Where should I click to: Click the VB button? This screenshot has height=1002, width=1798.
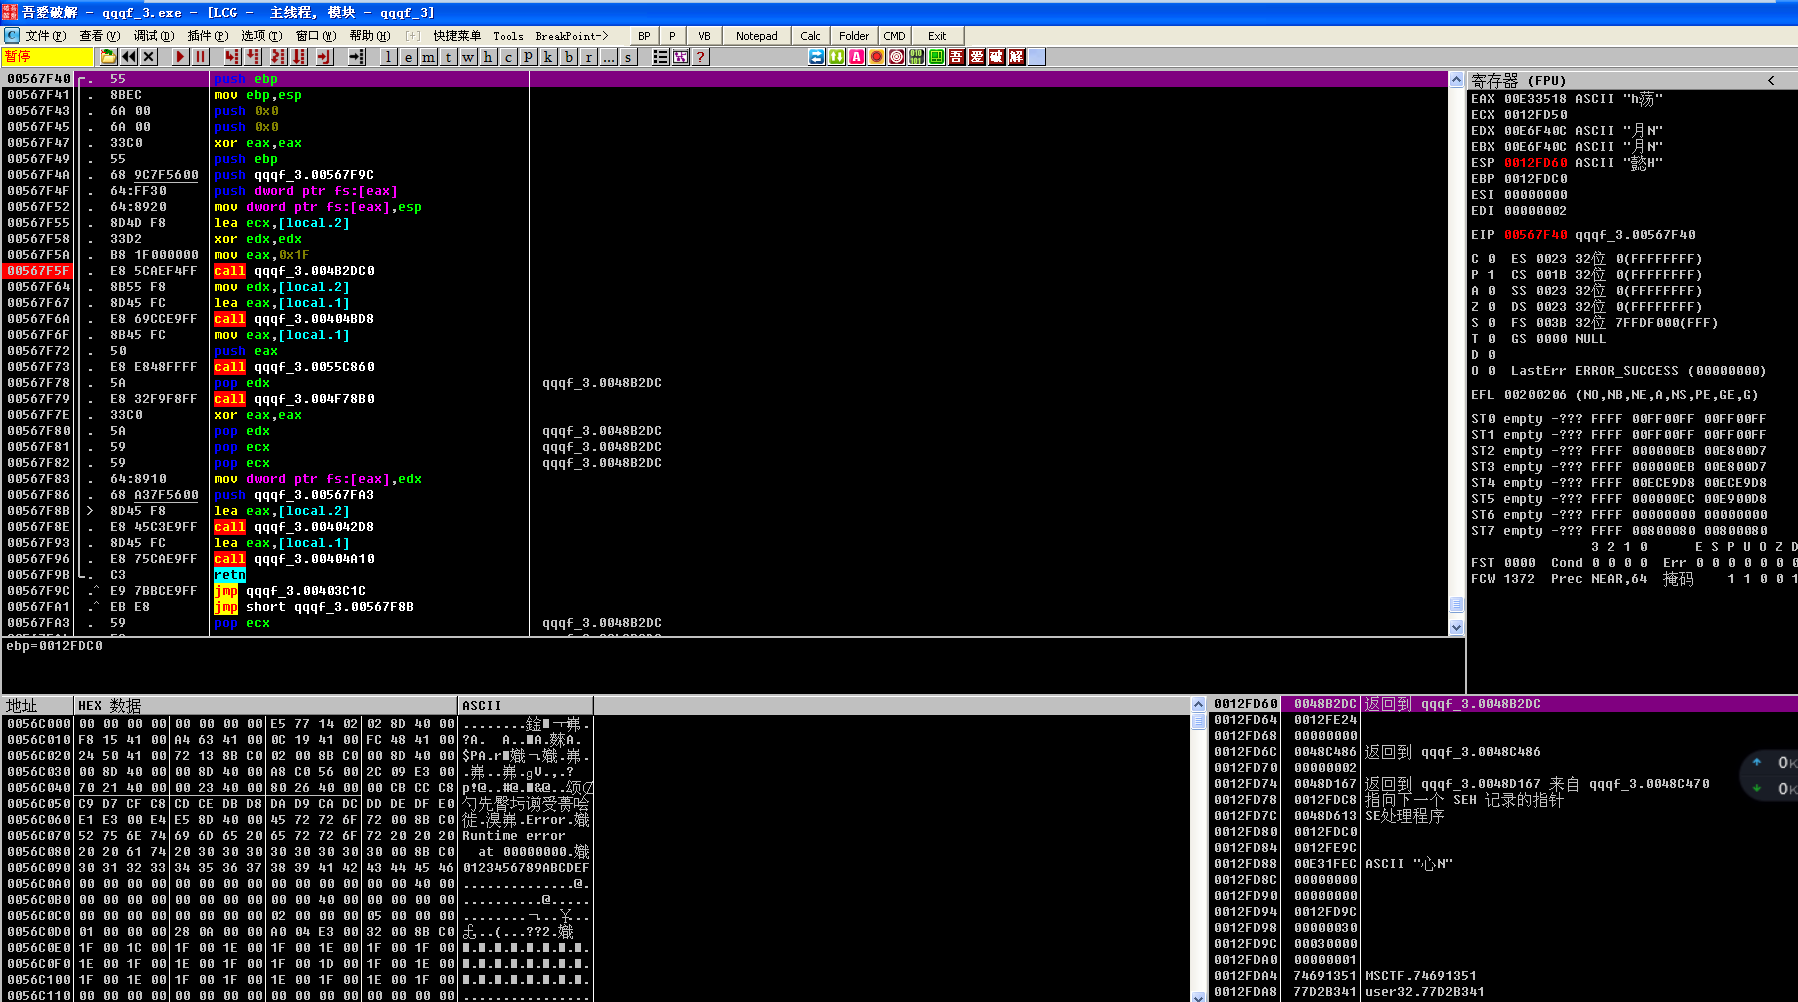(x=704, y=36)
